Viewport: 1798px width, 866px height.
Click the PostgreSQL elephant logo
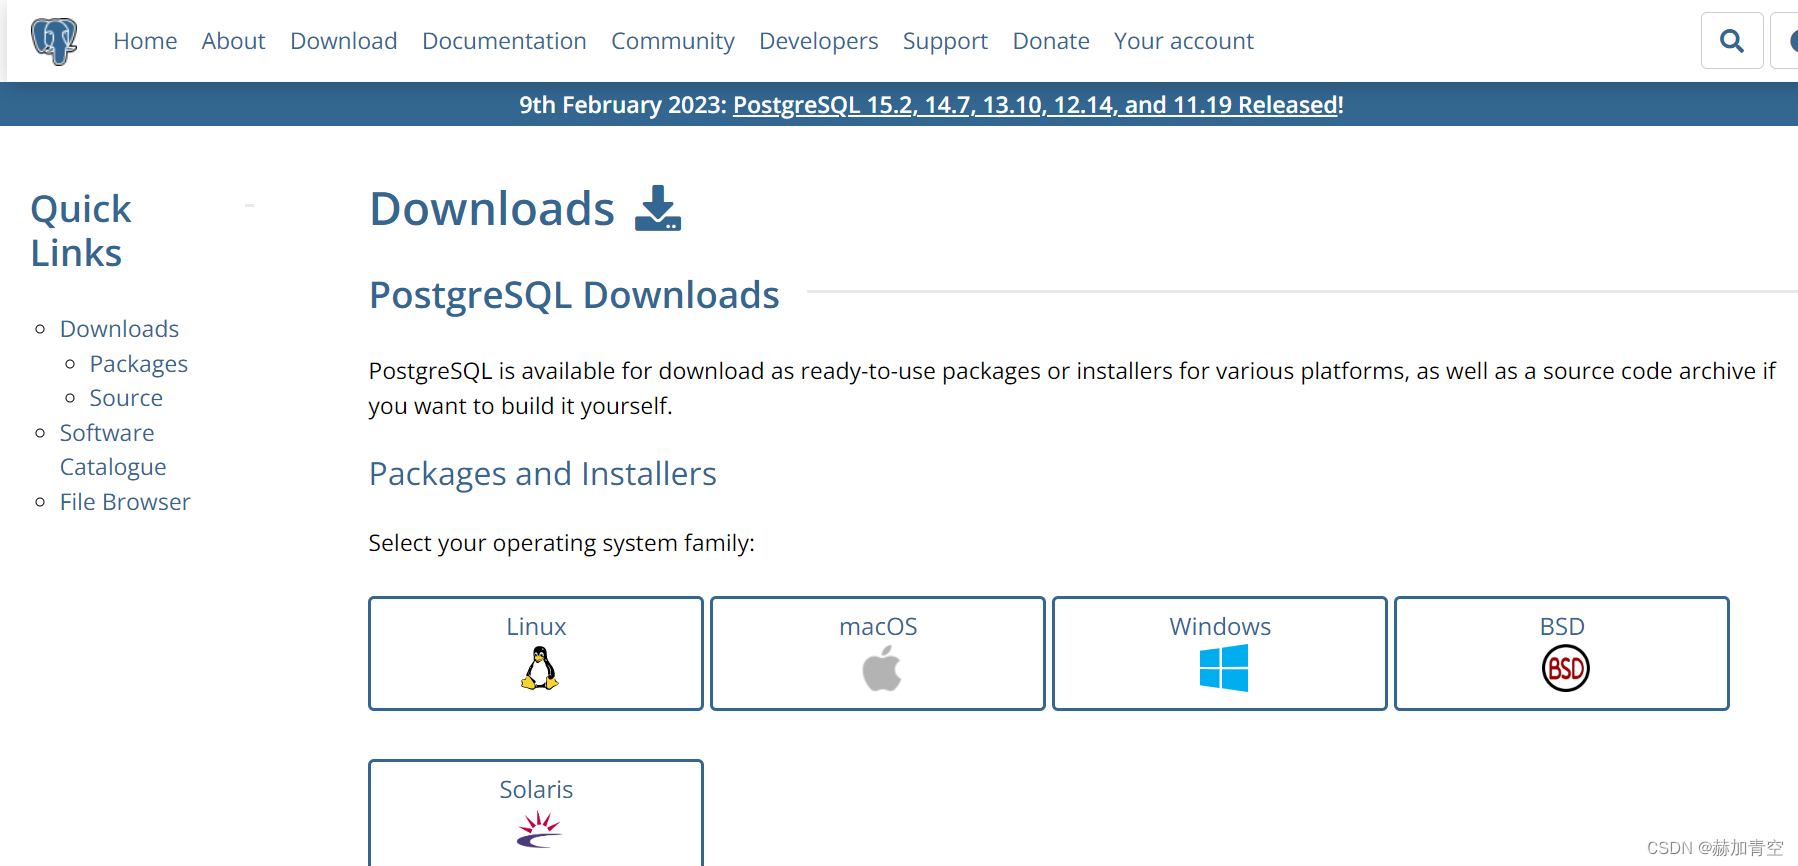pos(54,41)
